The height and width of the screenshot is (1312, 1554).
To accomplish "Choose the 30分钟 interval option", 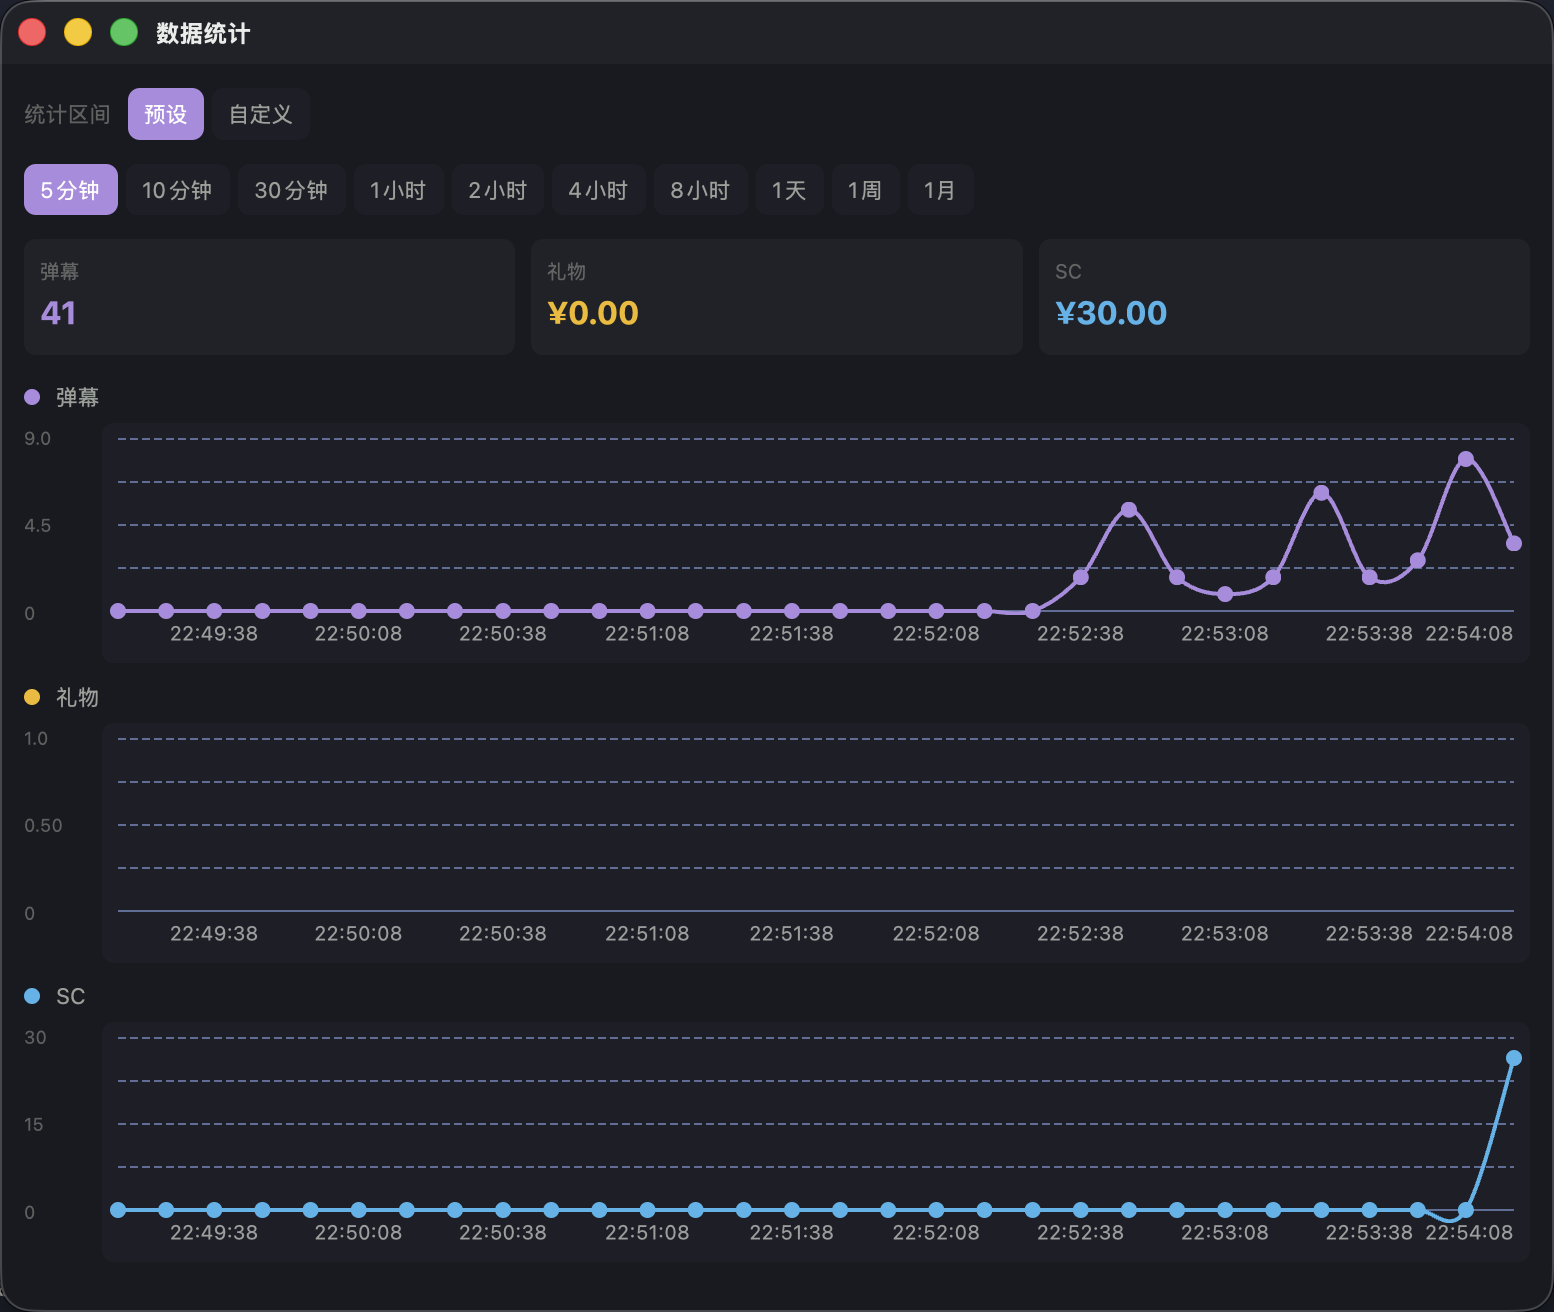I will coord(291,189).
